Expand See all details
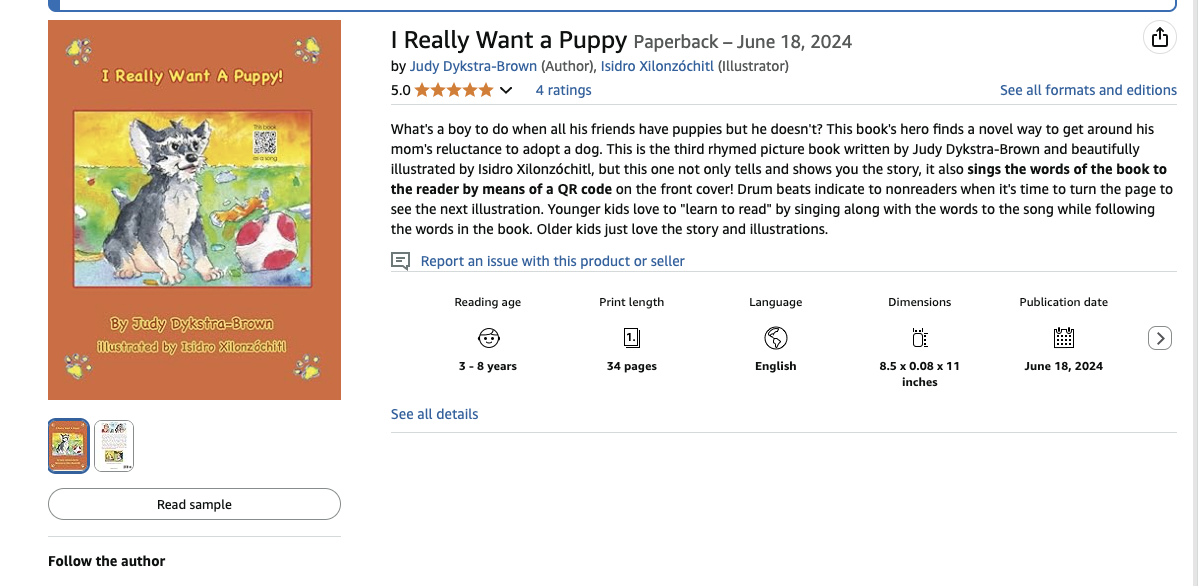The width and height of the screenshot is (1198, 586). point(434,414)
